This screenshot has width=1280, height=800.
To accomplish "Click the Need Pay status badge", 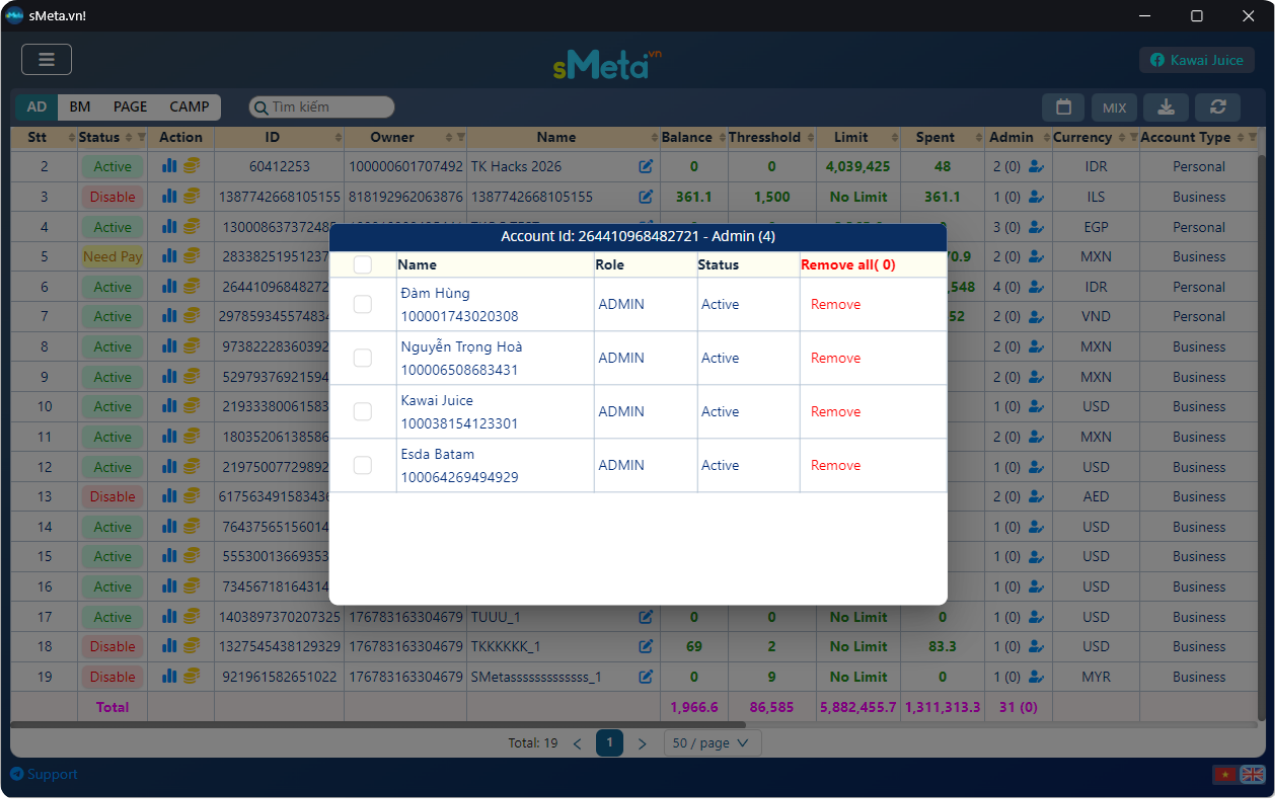I will click(113, 257).
